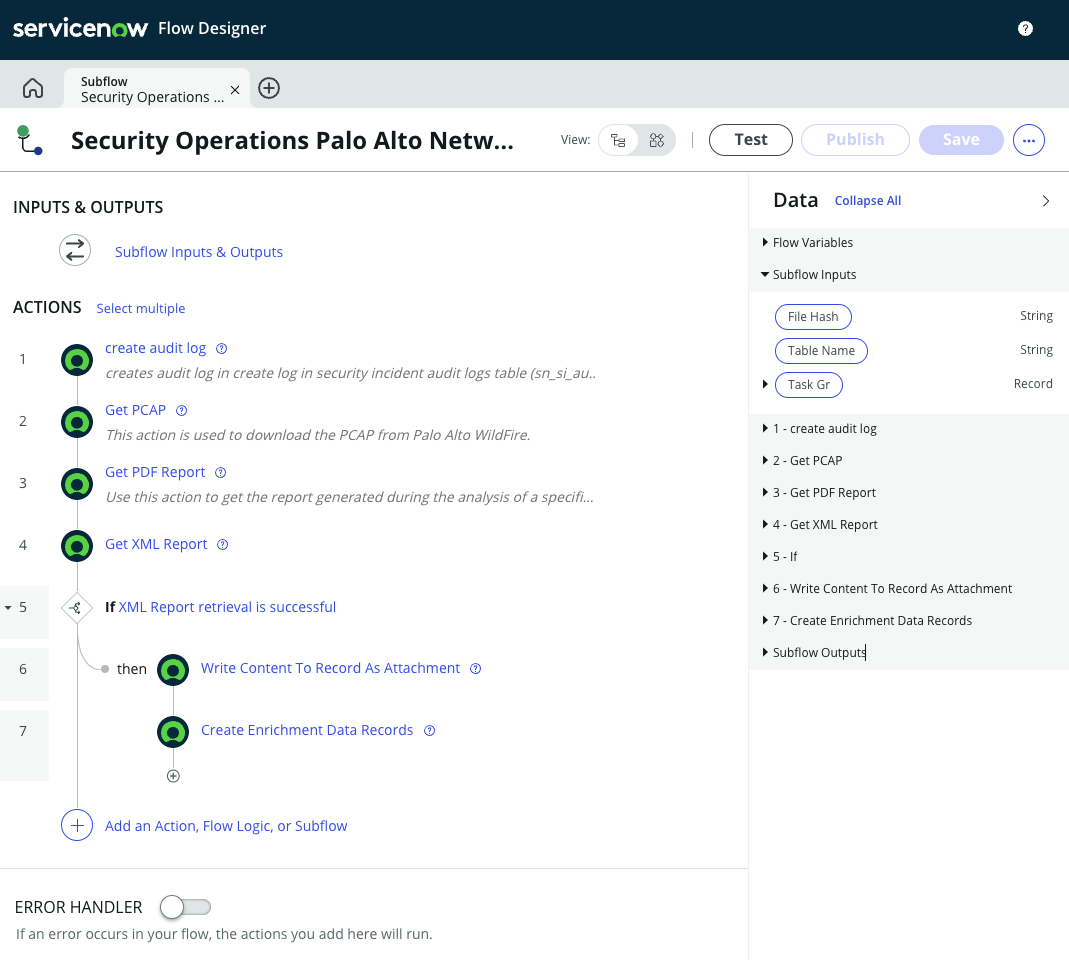Show help for create audit log
Viewport: 1069px width, 960px height.
[222, 348]
